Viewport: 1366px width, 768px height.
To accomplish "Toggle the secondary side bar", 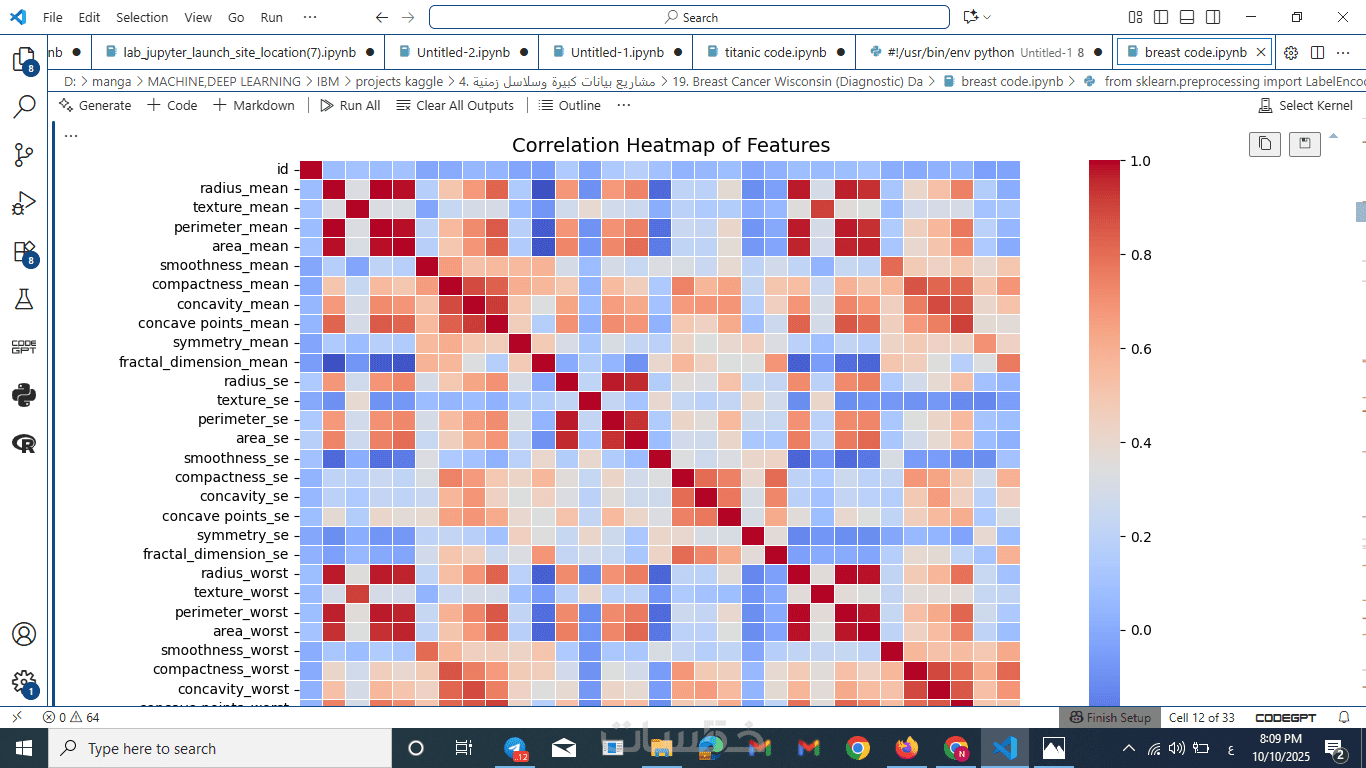I will pyautogui.click(x=1213, y=17).
